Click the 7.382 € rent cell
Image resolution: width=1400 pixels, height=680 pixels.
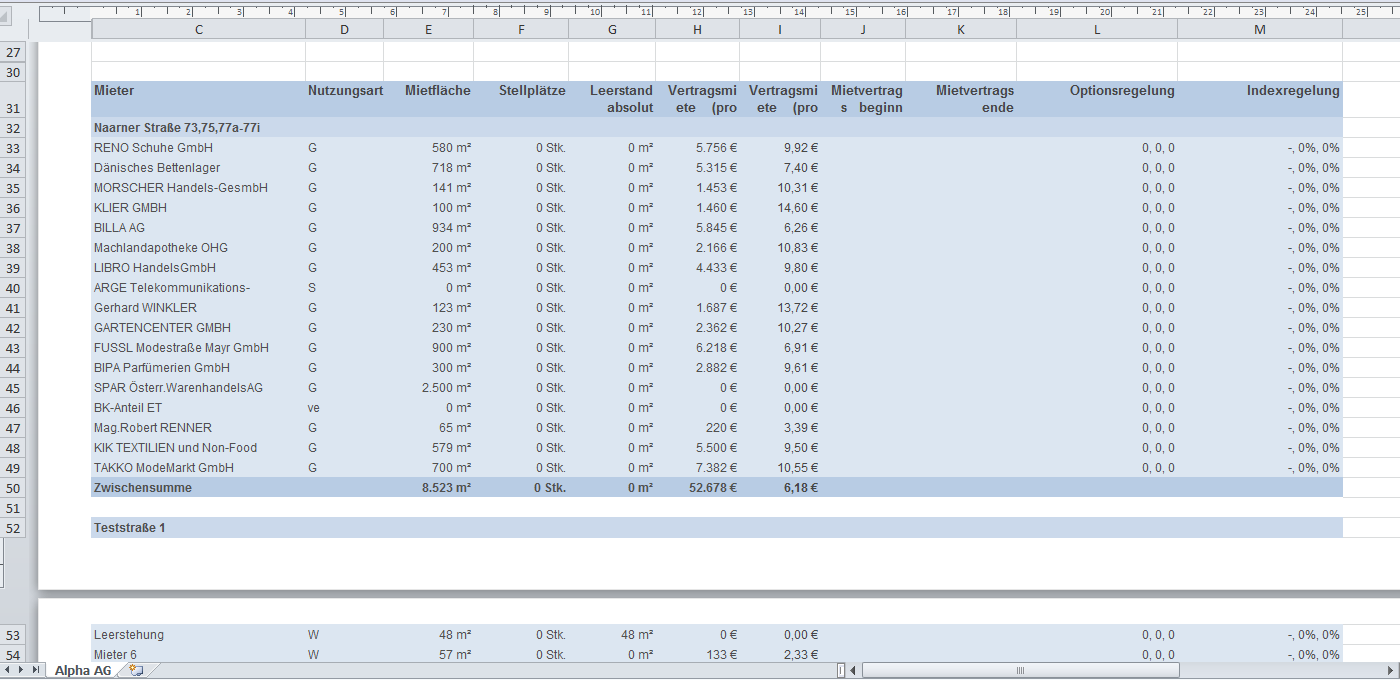(x=698, y=468)
